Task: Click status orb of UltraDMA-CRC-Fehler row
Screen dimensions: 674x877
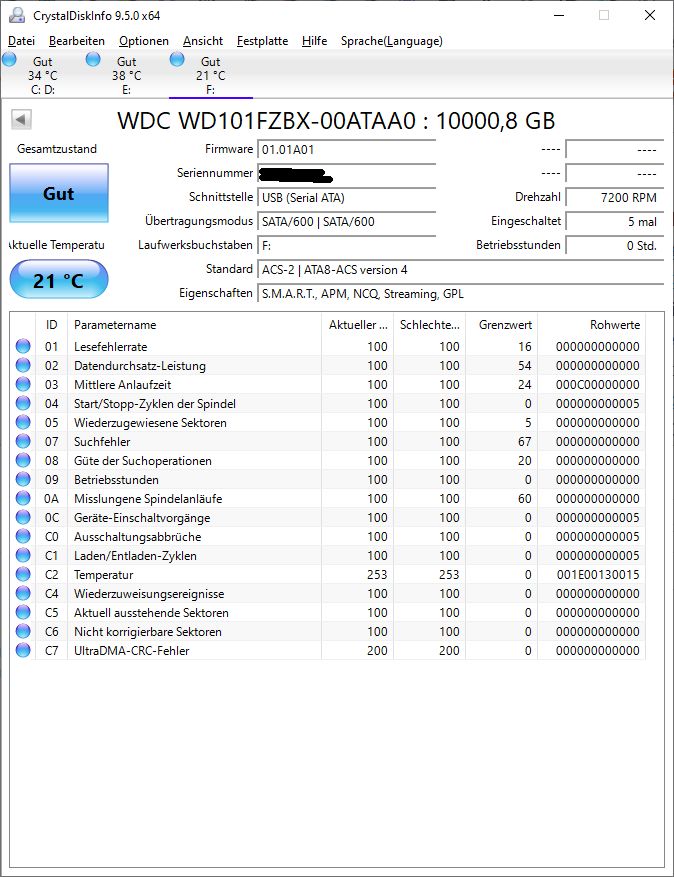Action: [23, 650]
